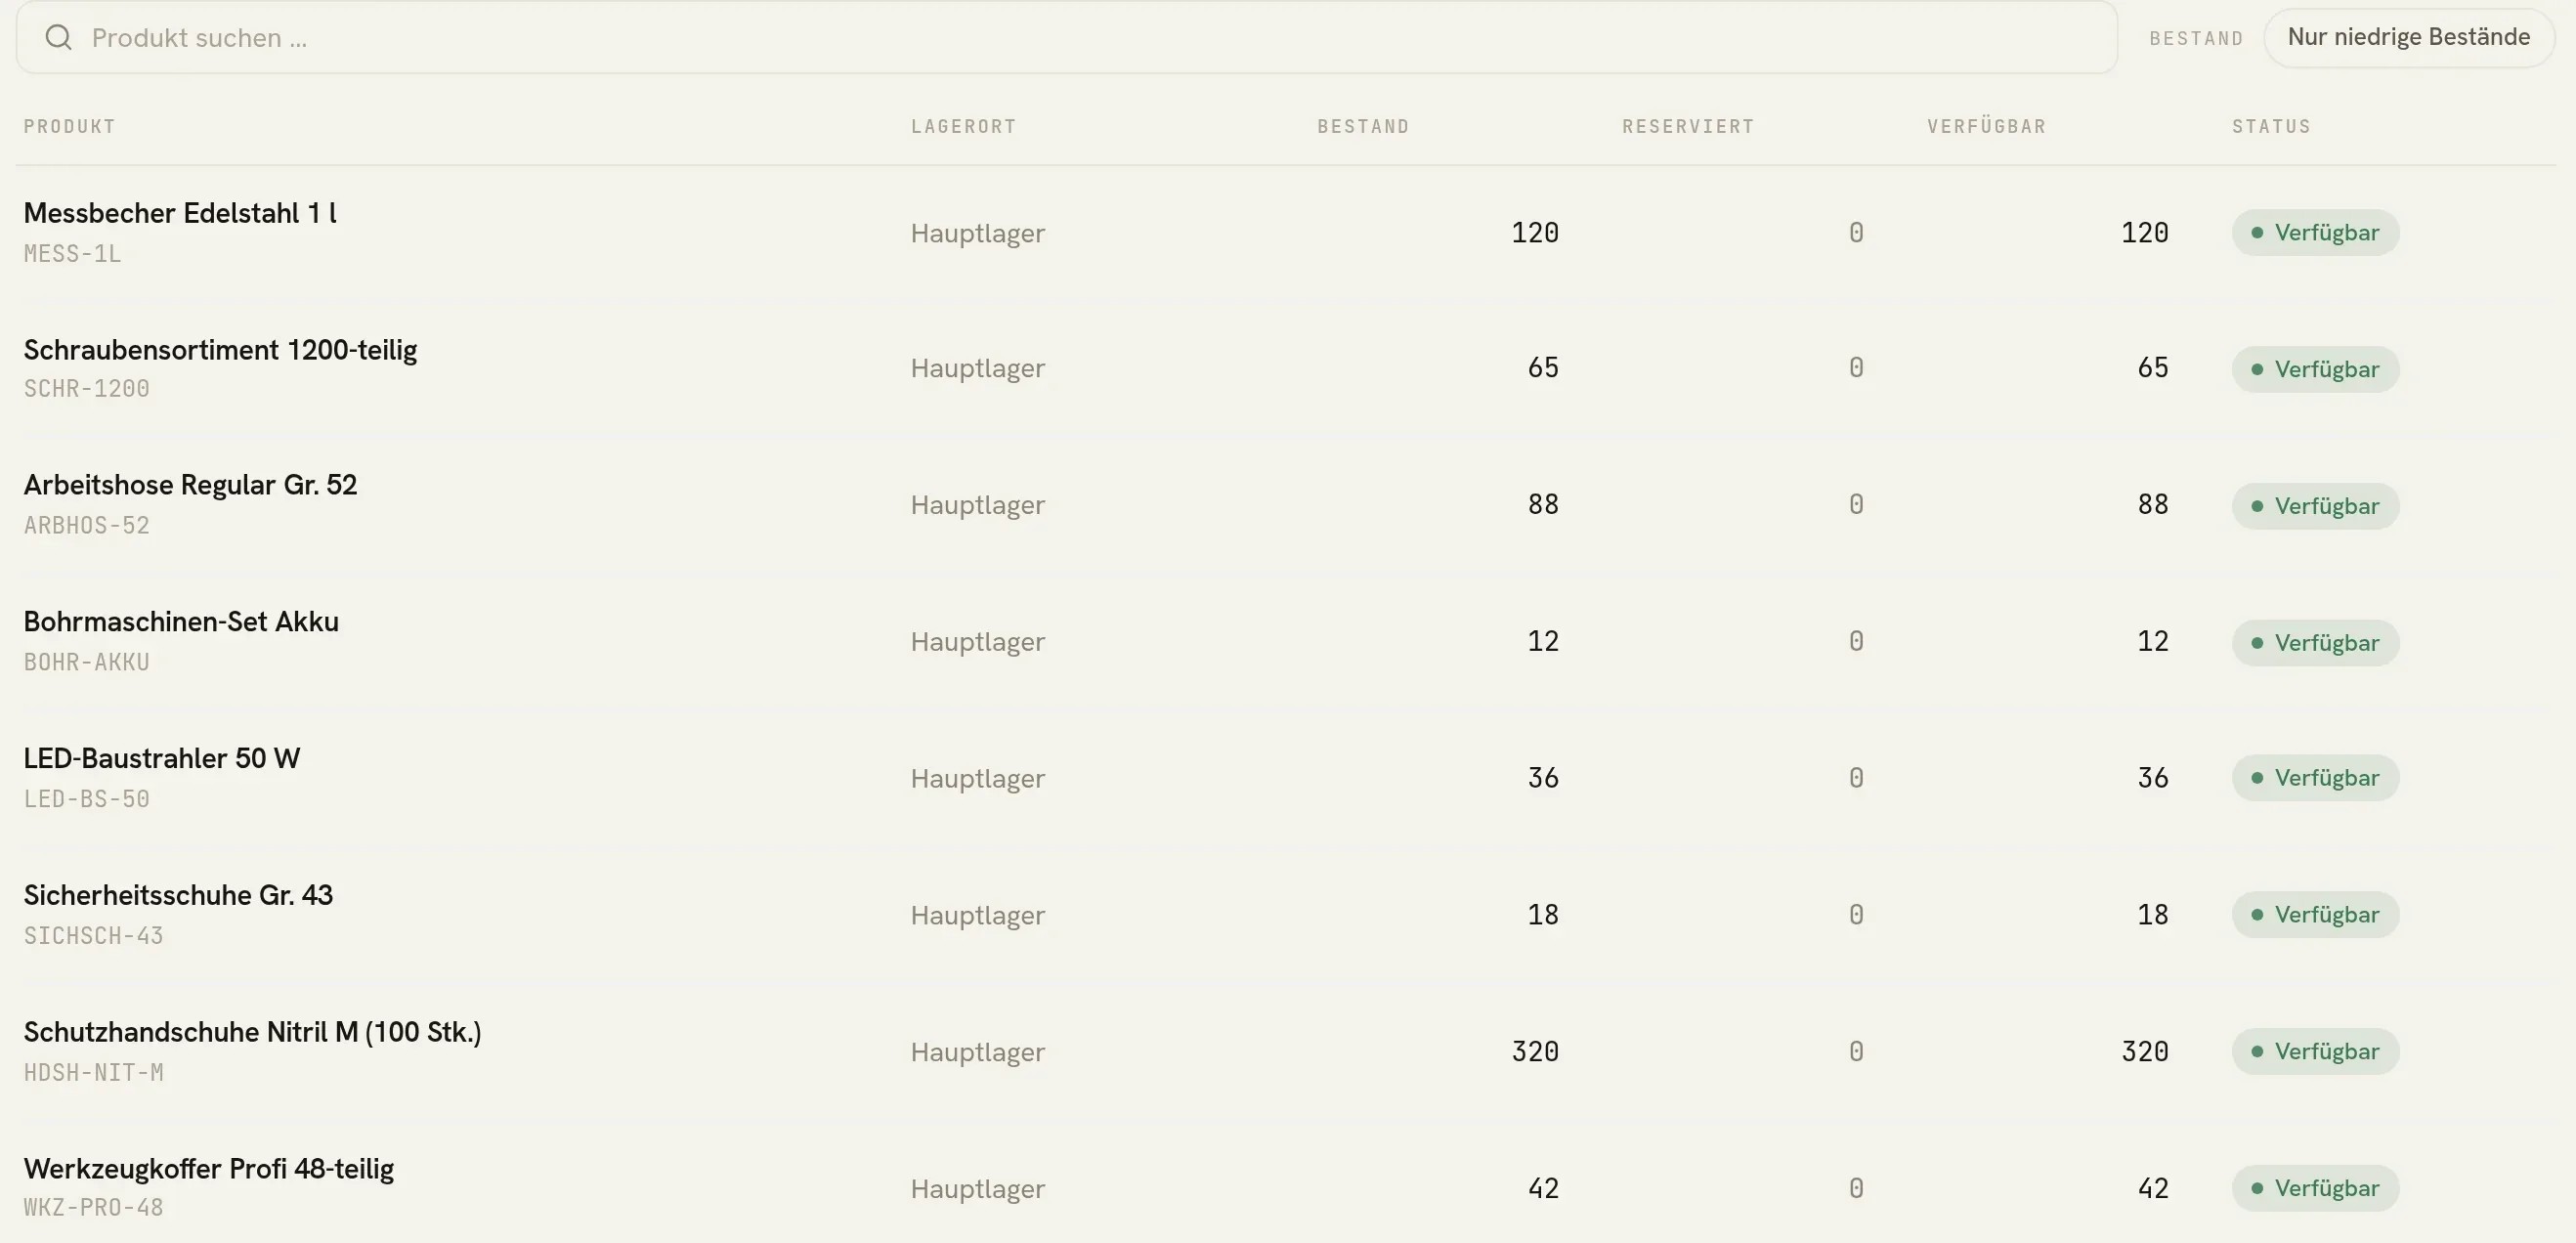Sort by VERFÜGBAR column header

(x=1986, y=126)
